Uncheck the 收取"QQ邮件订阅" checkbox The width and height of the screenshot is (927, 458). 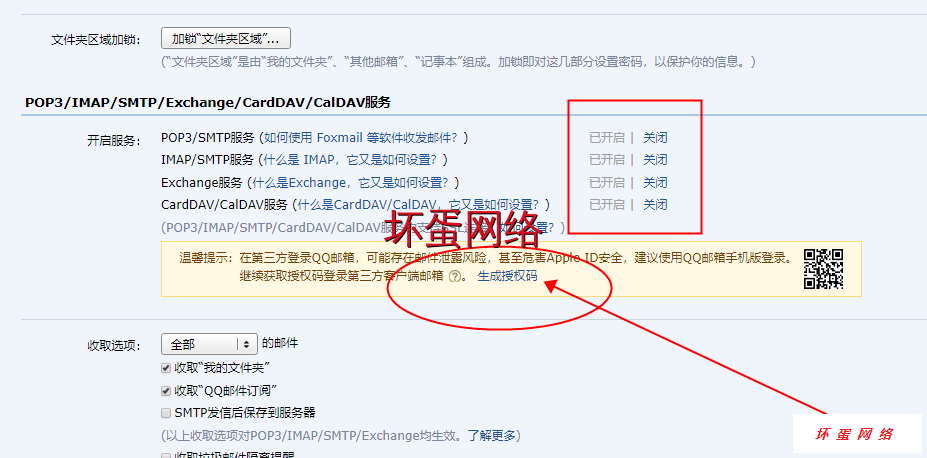(x=166, y=390)
